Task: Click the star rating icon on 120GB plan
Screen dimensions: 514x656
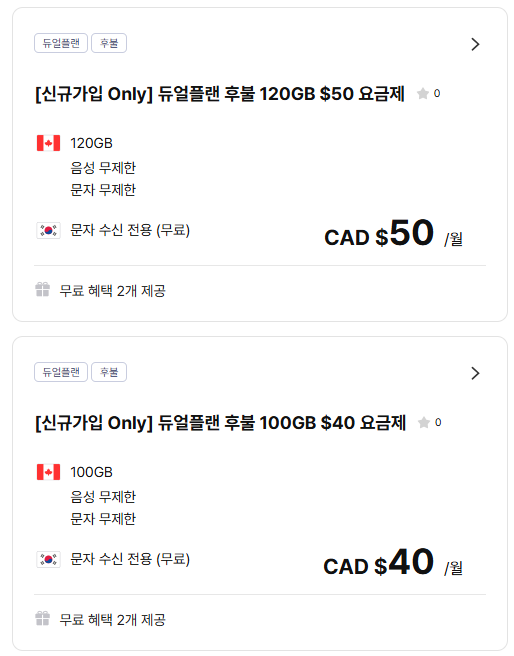Action: (x=423, y=93)
